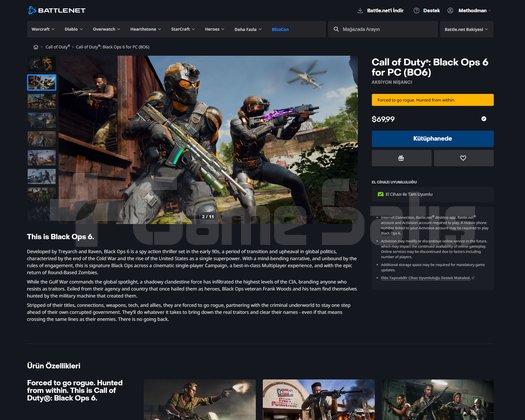Open the storefront gunman feature image
Viewport: 525px width, 420px height.
(319, 399)
